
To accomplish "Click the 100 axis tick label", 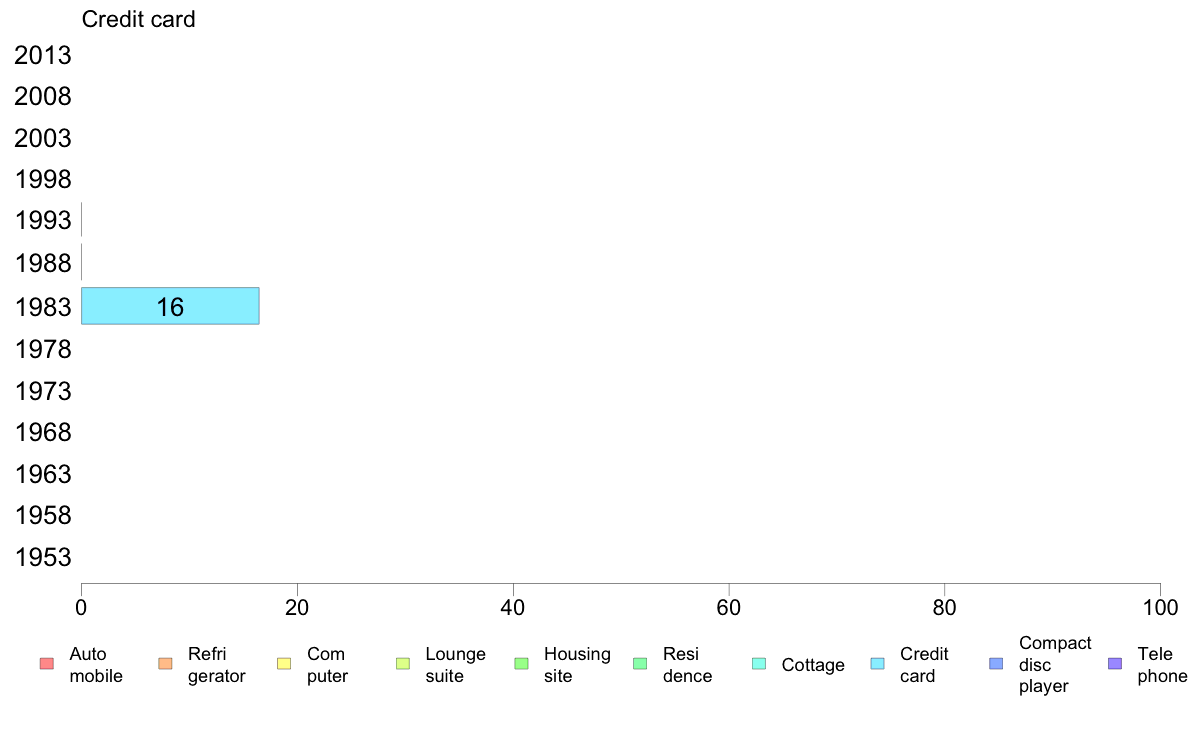I will pyautogui.click(x=1160, y=608).
